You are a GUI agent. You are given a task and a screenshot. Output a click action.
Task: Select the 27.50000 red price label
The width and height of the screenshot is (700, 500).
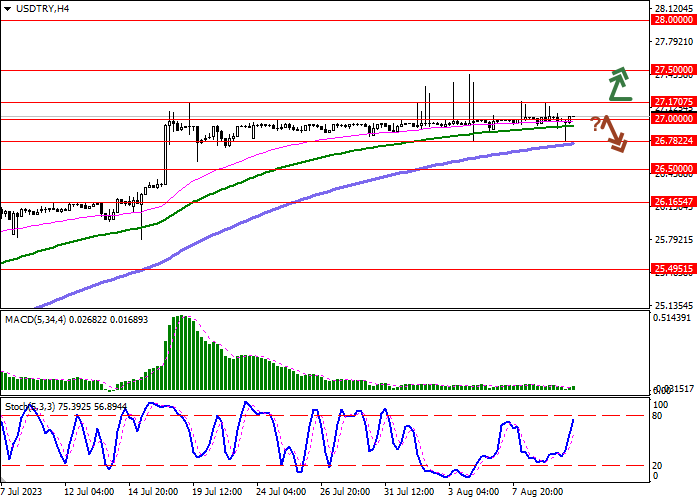coord(674,70)
